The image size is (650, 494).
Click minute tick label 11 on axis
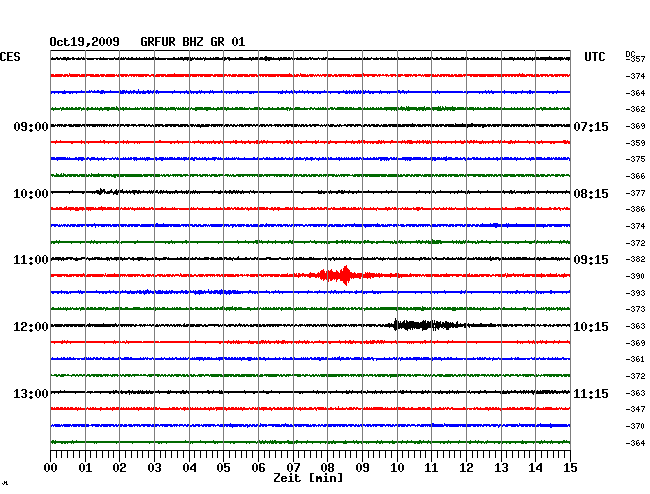tap(431, 468)
